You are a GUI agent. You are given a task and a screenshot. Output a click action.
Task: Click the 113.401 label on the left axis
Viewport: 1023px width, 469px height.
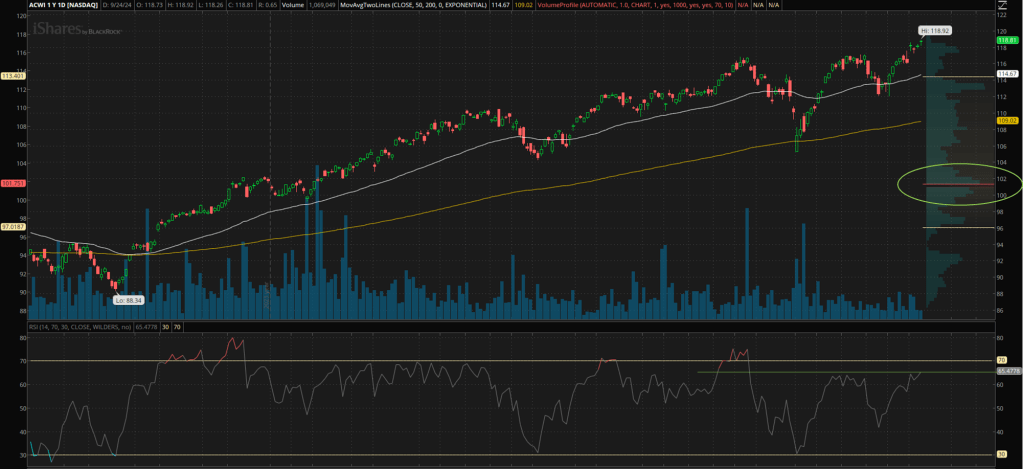(x=13, y=76)
